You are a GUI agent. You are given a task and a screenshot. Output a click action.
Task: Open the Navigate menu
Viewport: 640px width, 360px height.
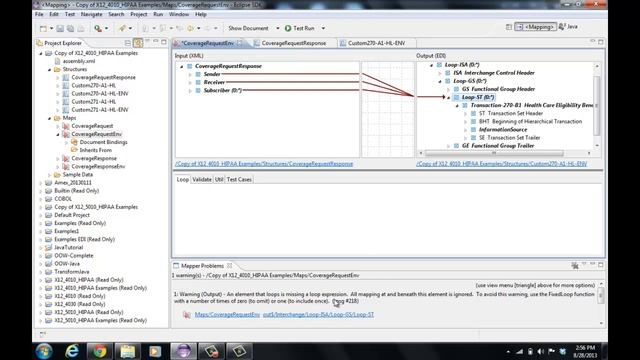[x=92, y=14]
